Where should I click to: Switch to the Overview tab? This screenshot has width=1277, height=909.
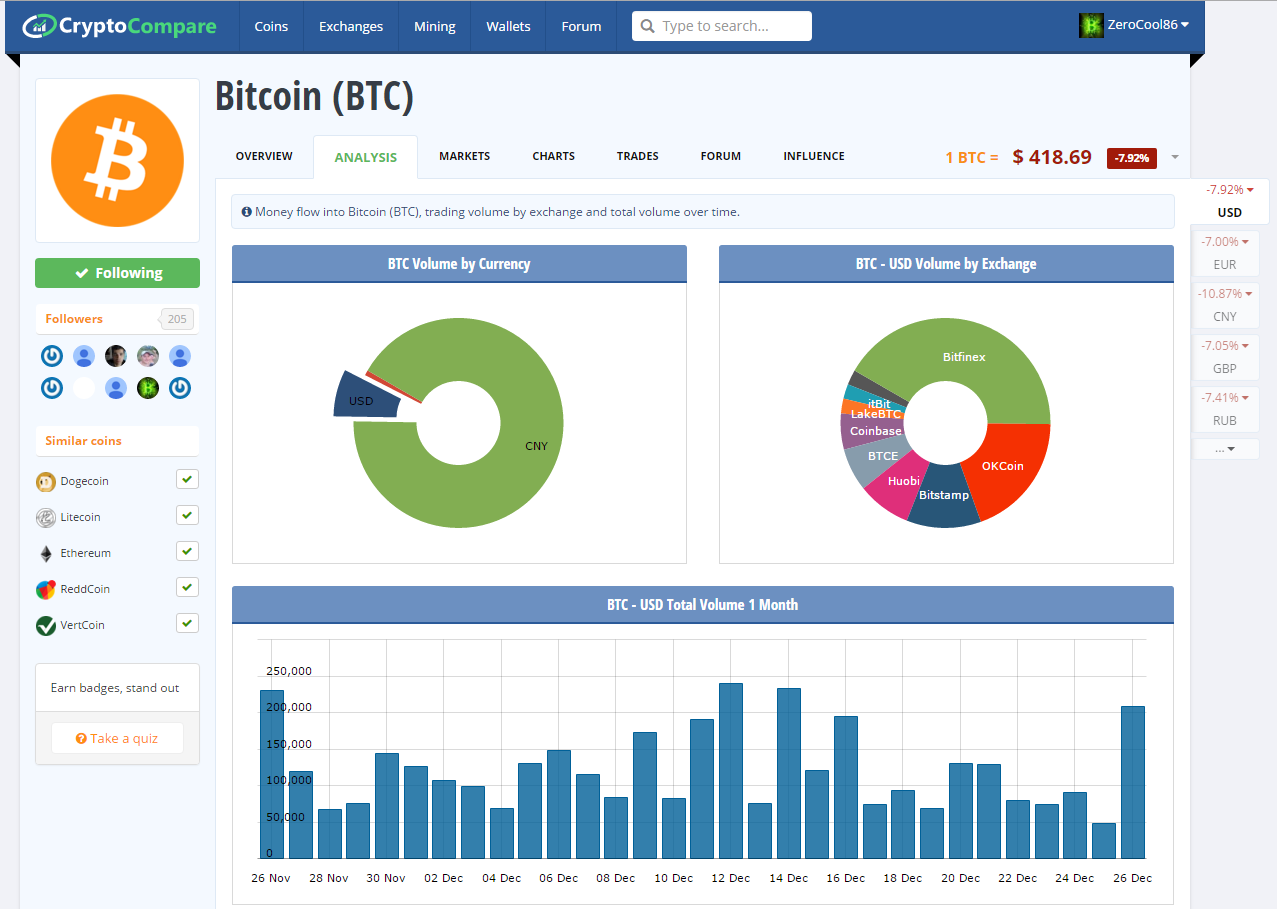pos(264,157)
